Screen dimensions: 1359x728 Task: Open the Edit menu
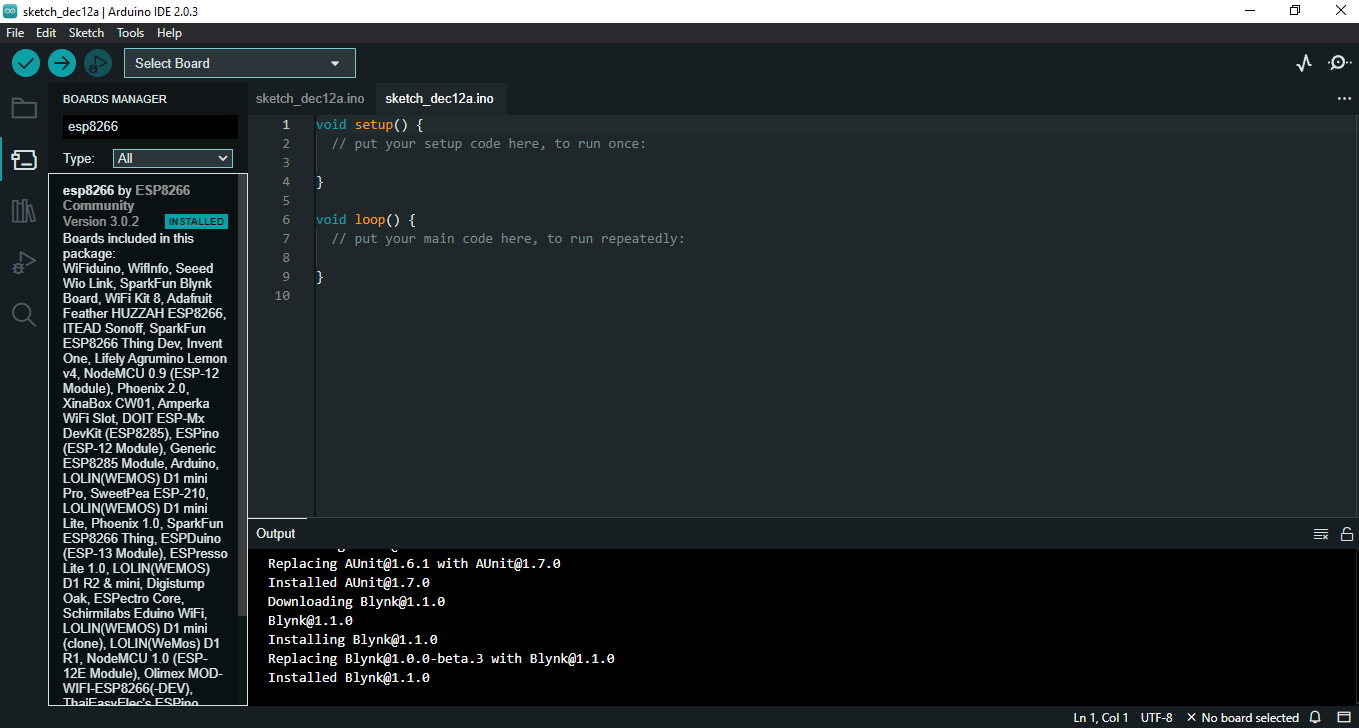click(x=46, y=33)
